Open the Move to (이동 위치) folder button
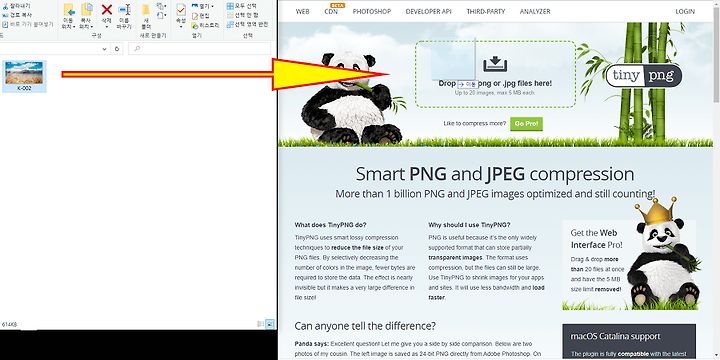 (x=68, y=16)
